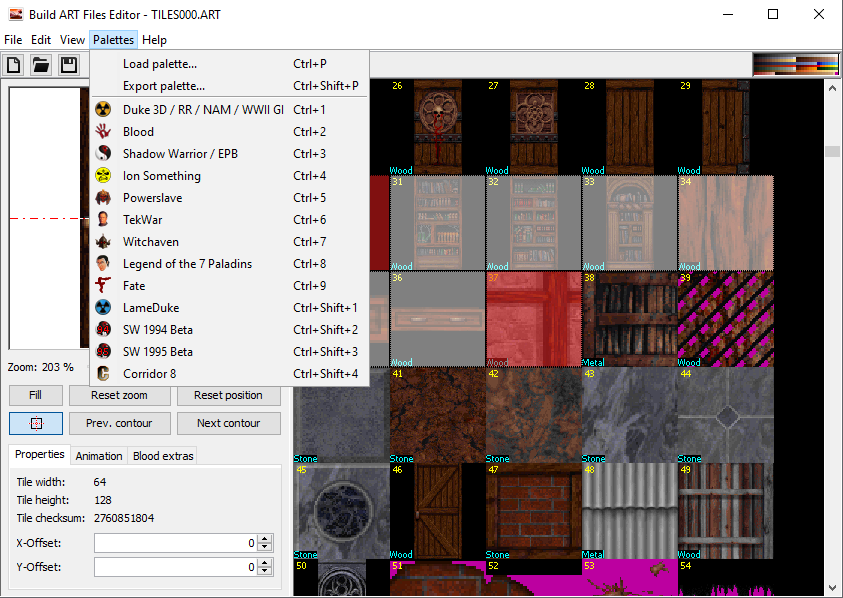Close the open Palettes menu

point(113,40)
